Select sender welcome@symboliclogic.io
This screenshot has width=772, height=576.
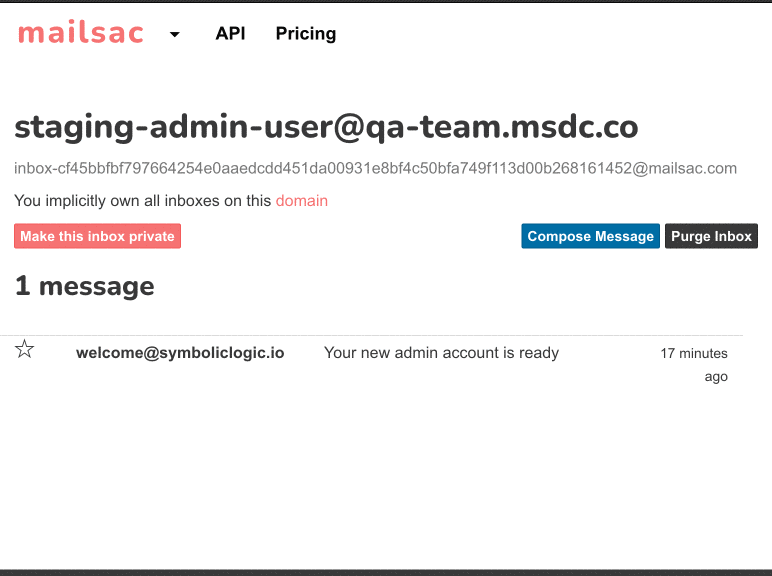pos(180,353)
